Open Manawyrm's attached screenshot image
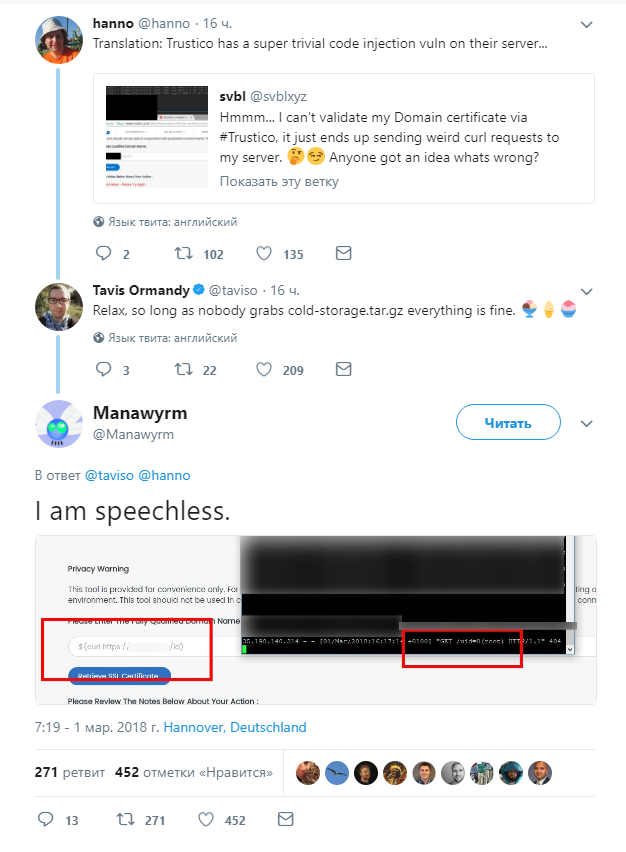This screenshot has height=852, width=626. (x=315, y=620)
